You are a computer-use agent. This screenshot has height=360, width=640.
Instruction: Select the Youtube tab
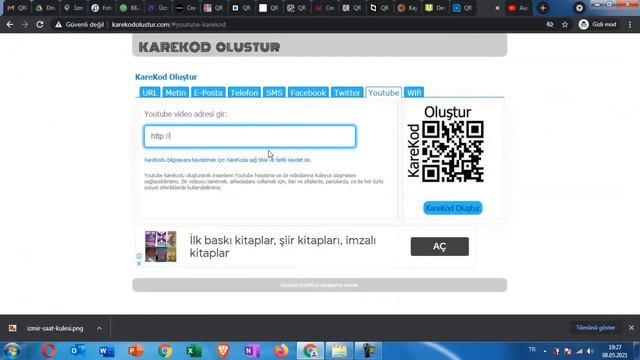point(384,93)
